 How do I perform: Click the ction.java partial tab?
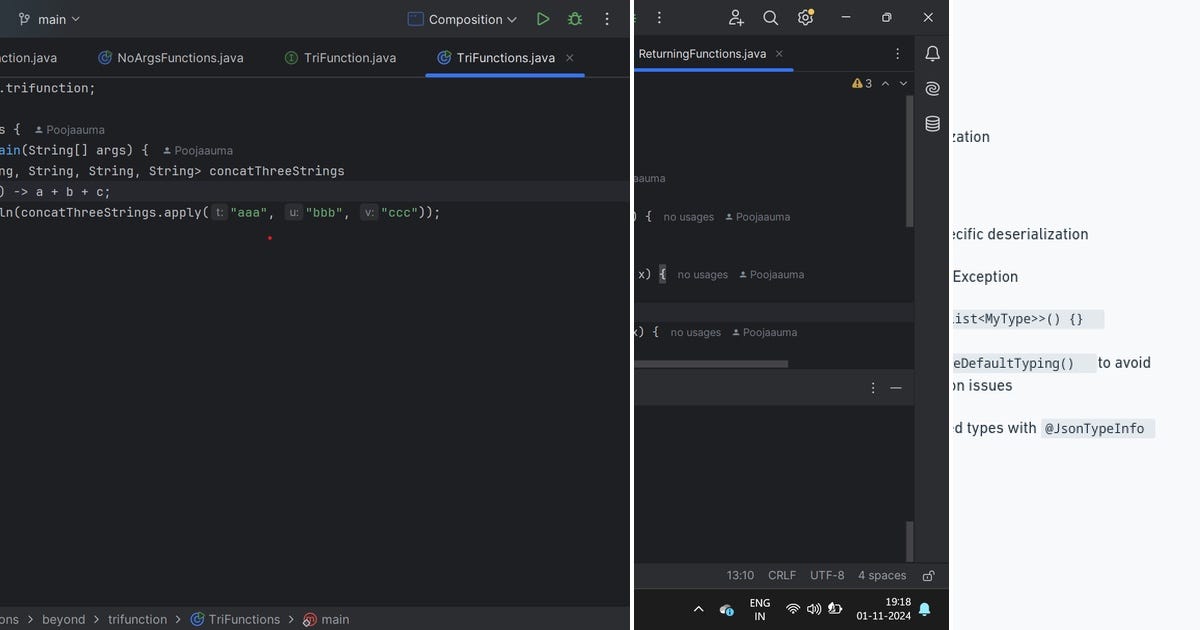click(29, 58)
